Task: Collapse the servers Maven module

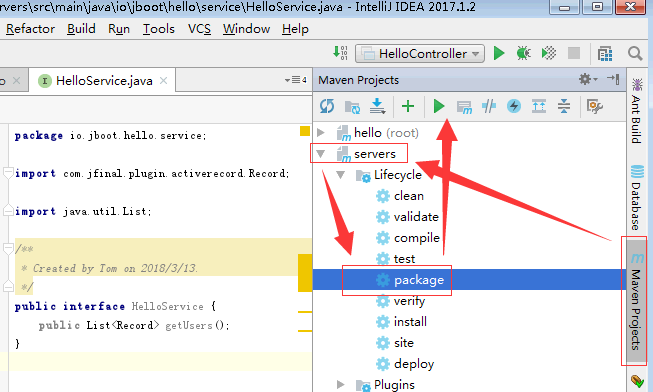Action: point(321,154)
